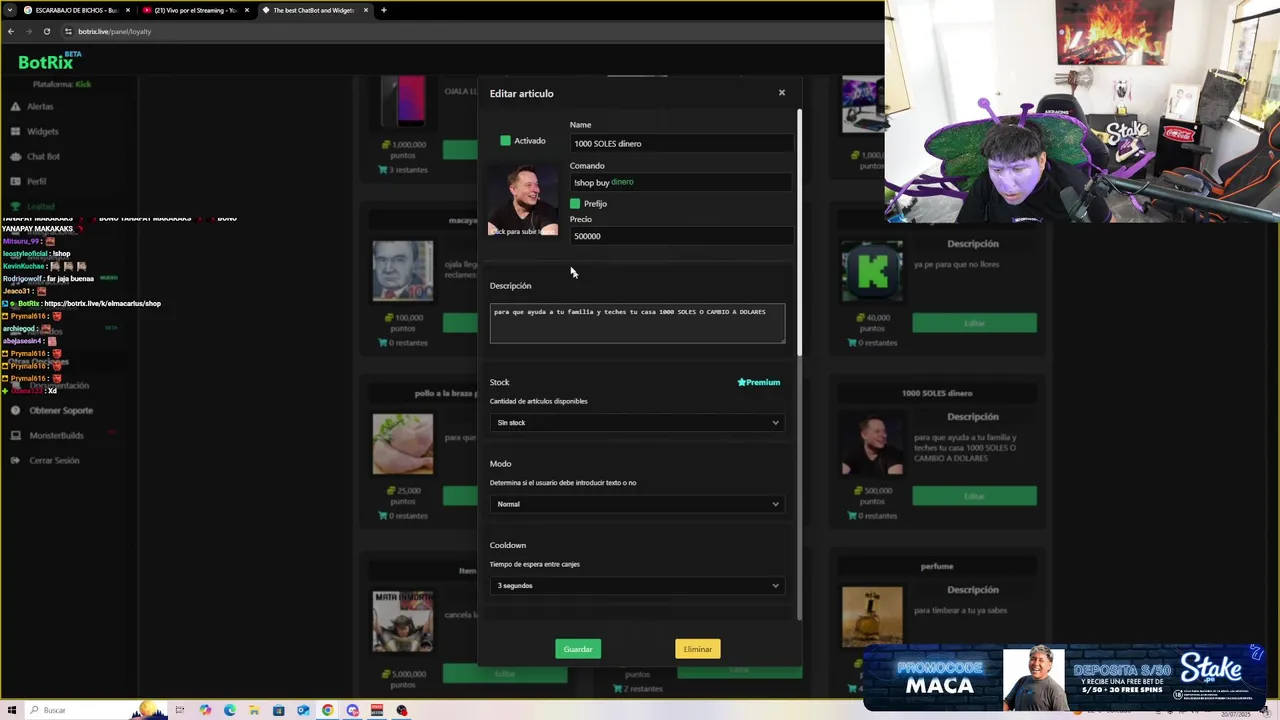
Task: Toggle the Activado checkbox
Action: [505, 141]
